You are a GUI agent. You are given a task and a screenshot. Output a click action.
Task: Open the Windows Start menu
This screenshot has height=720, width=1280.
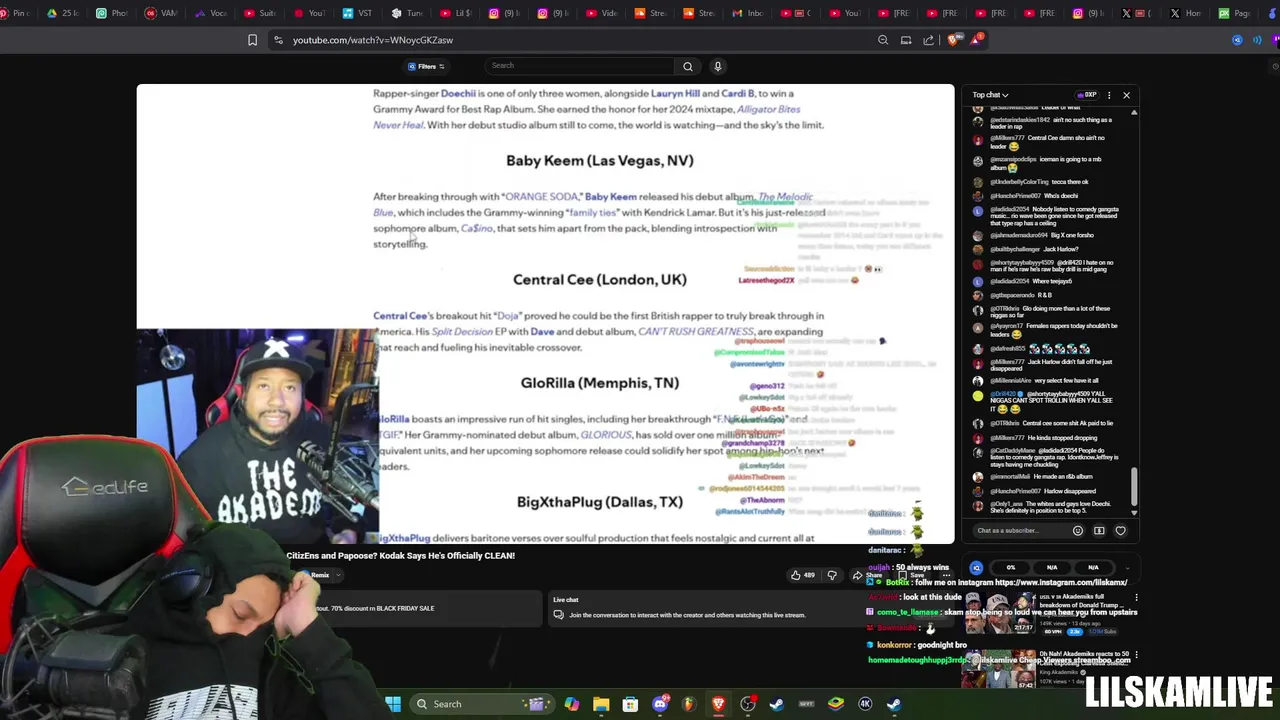(393, 704)
